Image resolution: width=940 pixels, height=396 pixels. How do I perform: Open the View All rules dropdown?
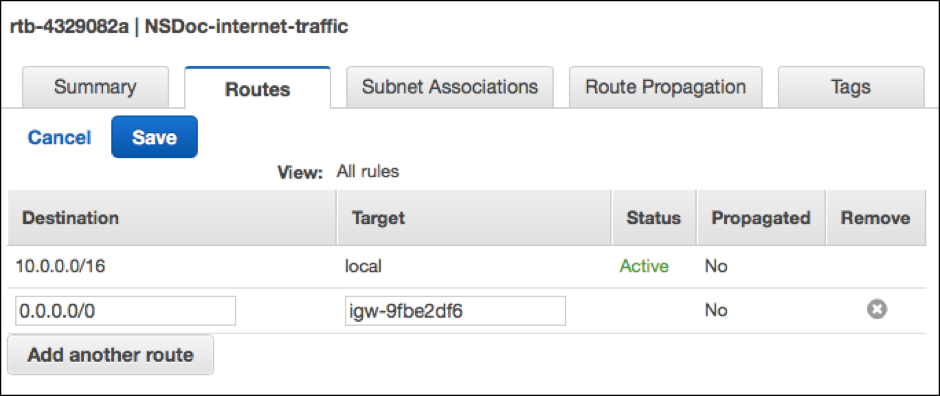click(x=367, y=172)
